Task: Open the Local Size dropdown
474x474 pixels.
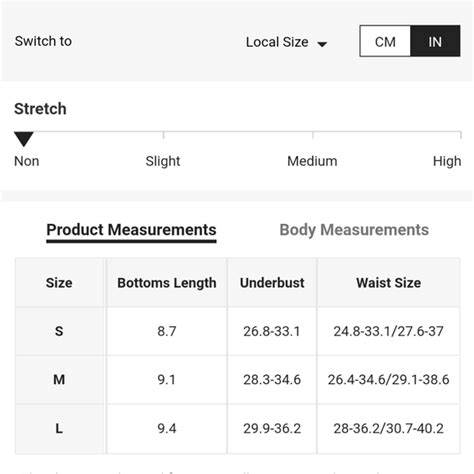Action: [286, 42]
